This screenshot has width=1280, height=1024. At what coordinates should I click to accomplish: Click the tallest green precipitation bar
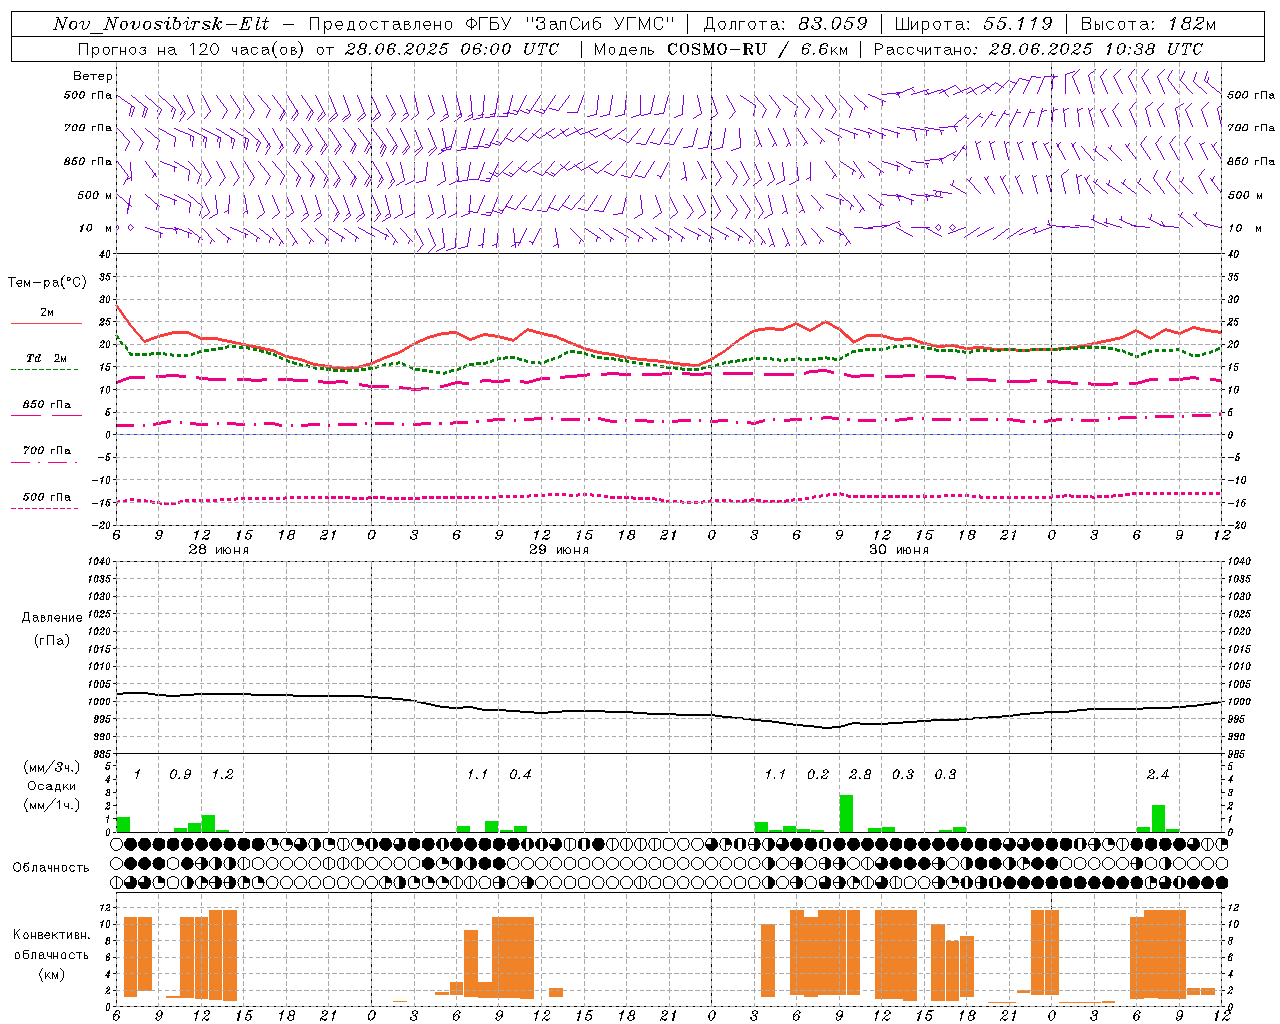click(846, 813)
